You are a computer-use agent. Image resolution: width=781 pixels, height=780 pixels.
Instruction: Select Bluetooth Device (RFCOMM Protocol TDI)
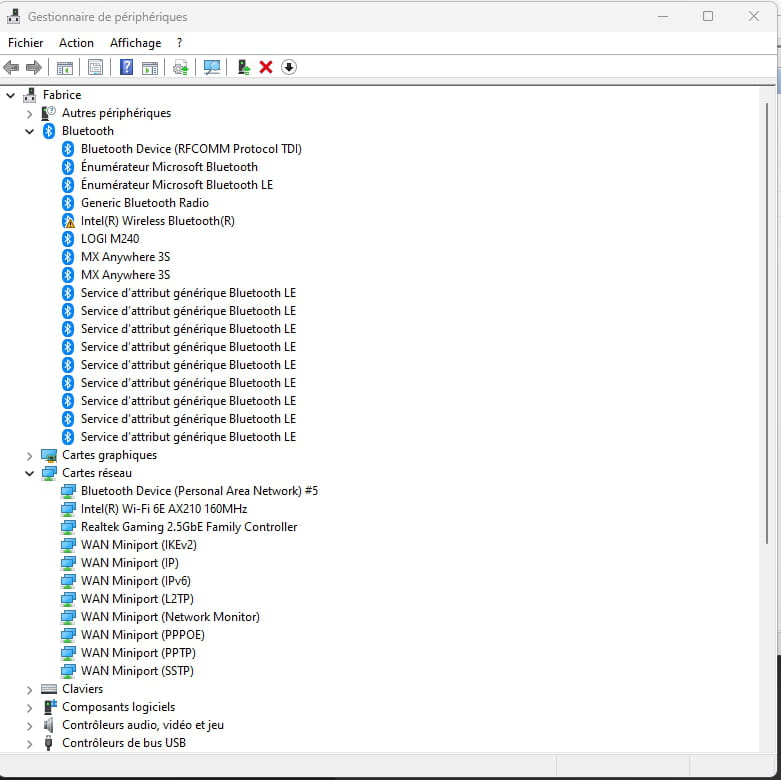click(x=191, y=149)
